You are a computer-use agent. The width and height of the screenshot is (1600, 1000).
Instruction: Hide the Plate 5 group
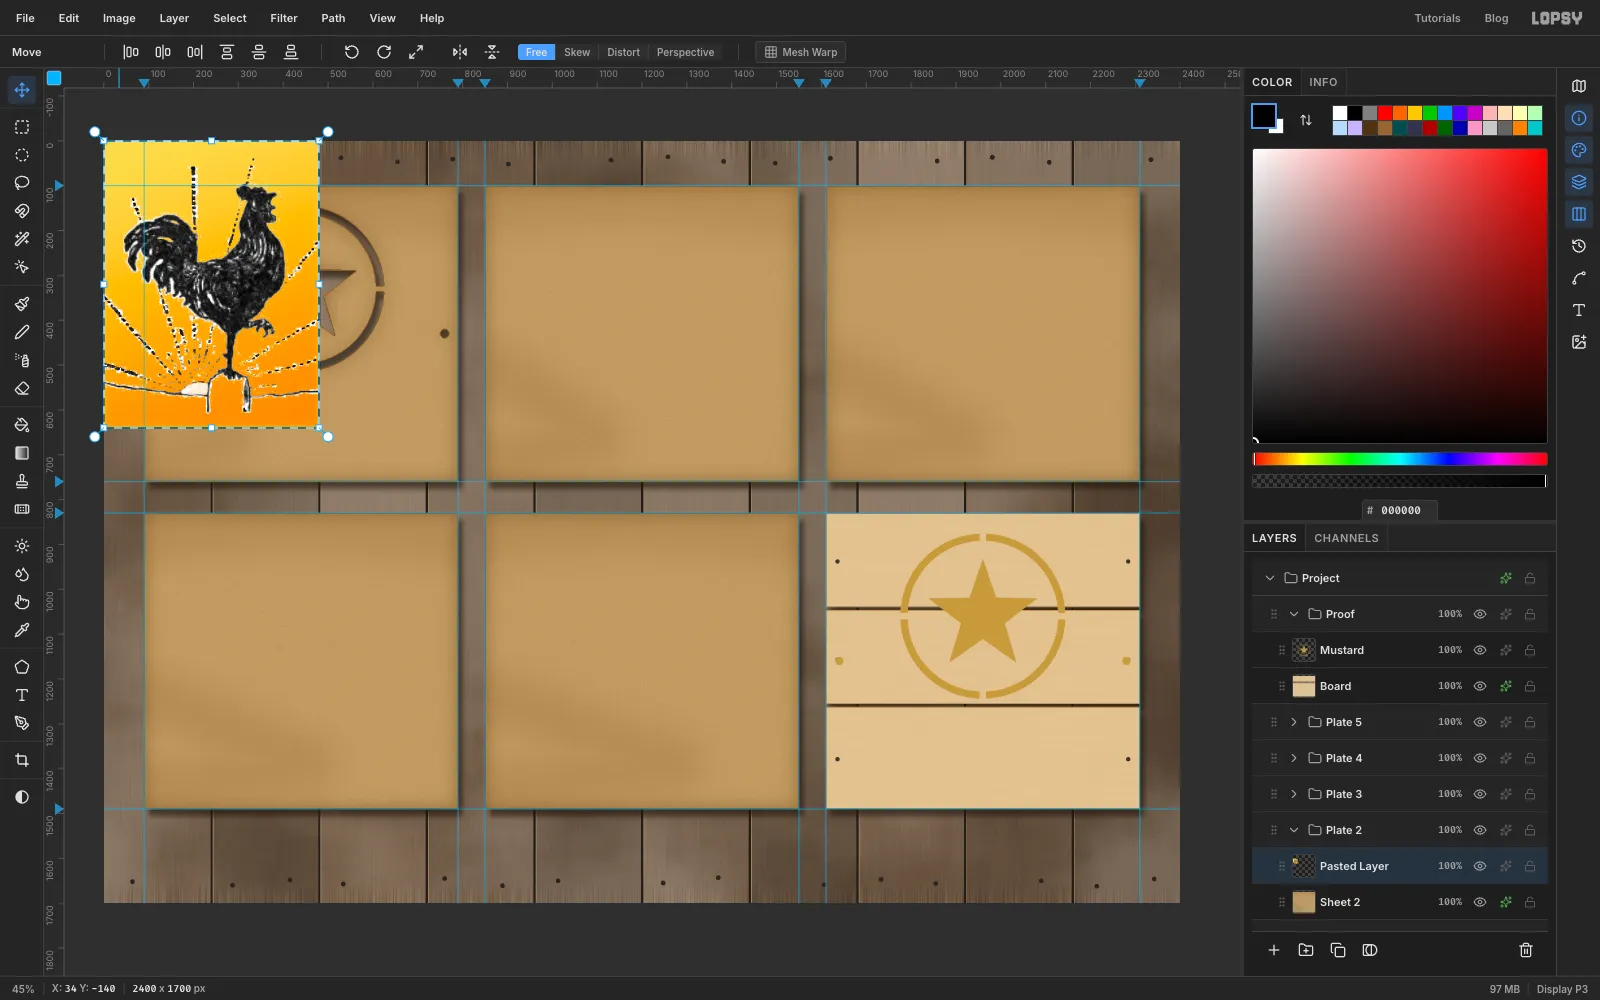pos(1480,722)
